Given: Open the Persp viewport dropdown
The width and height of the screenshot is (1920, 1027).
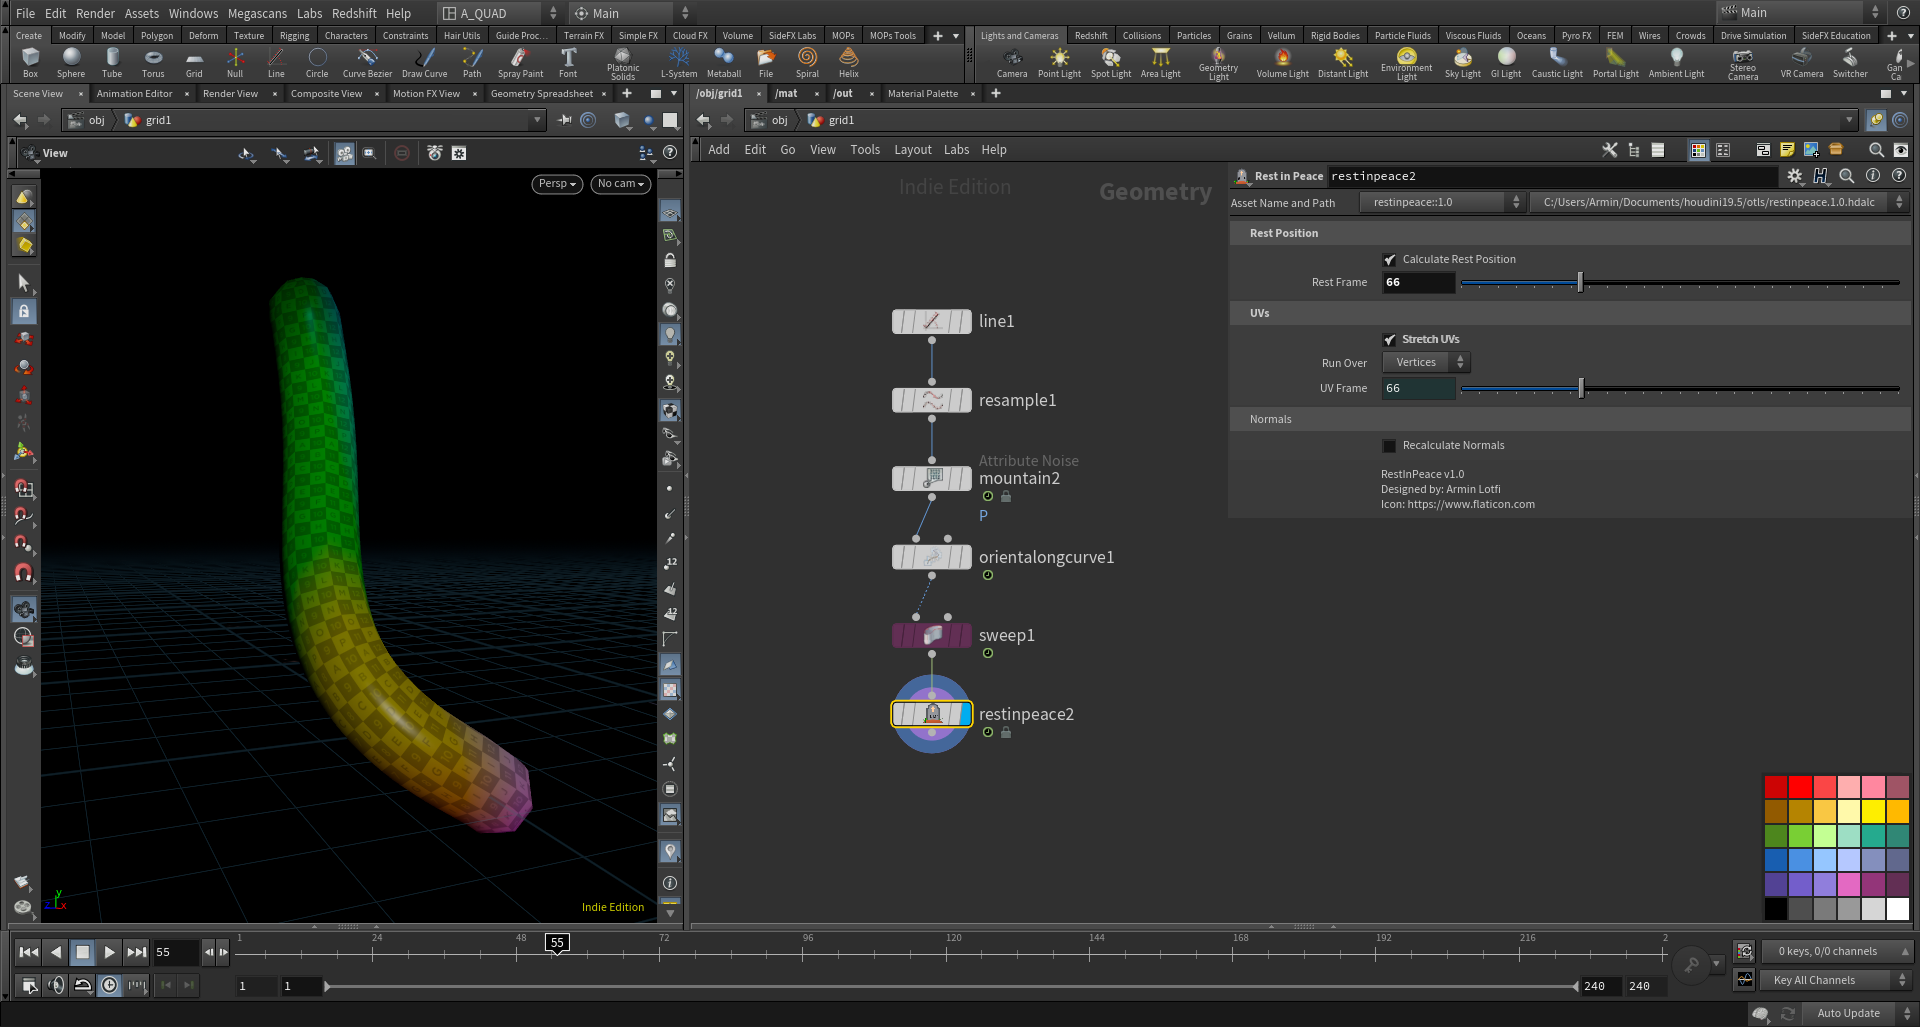Looking at the screenshot, I should pos(557,184).
